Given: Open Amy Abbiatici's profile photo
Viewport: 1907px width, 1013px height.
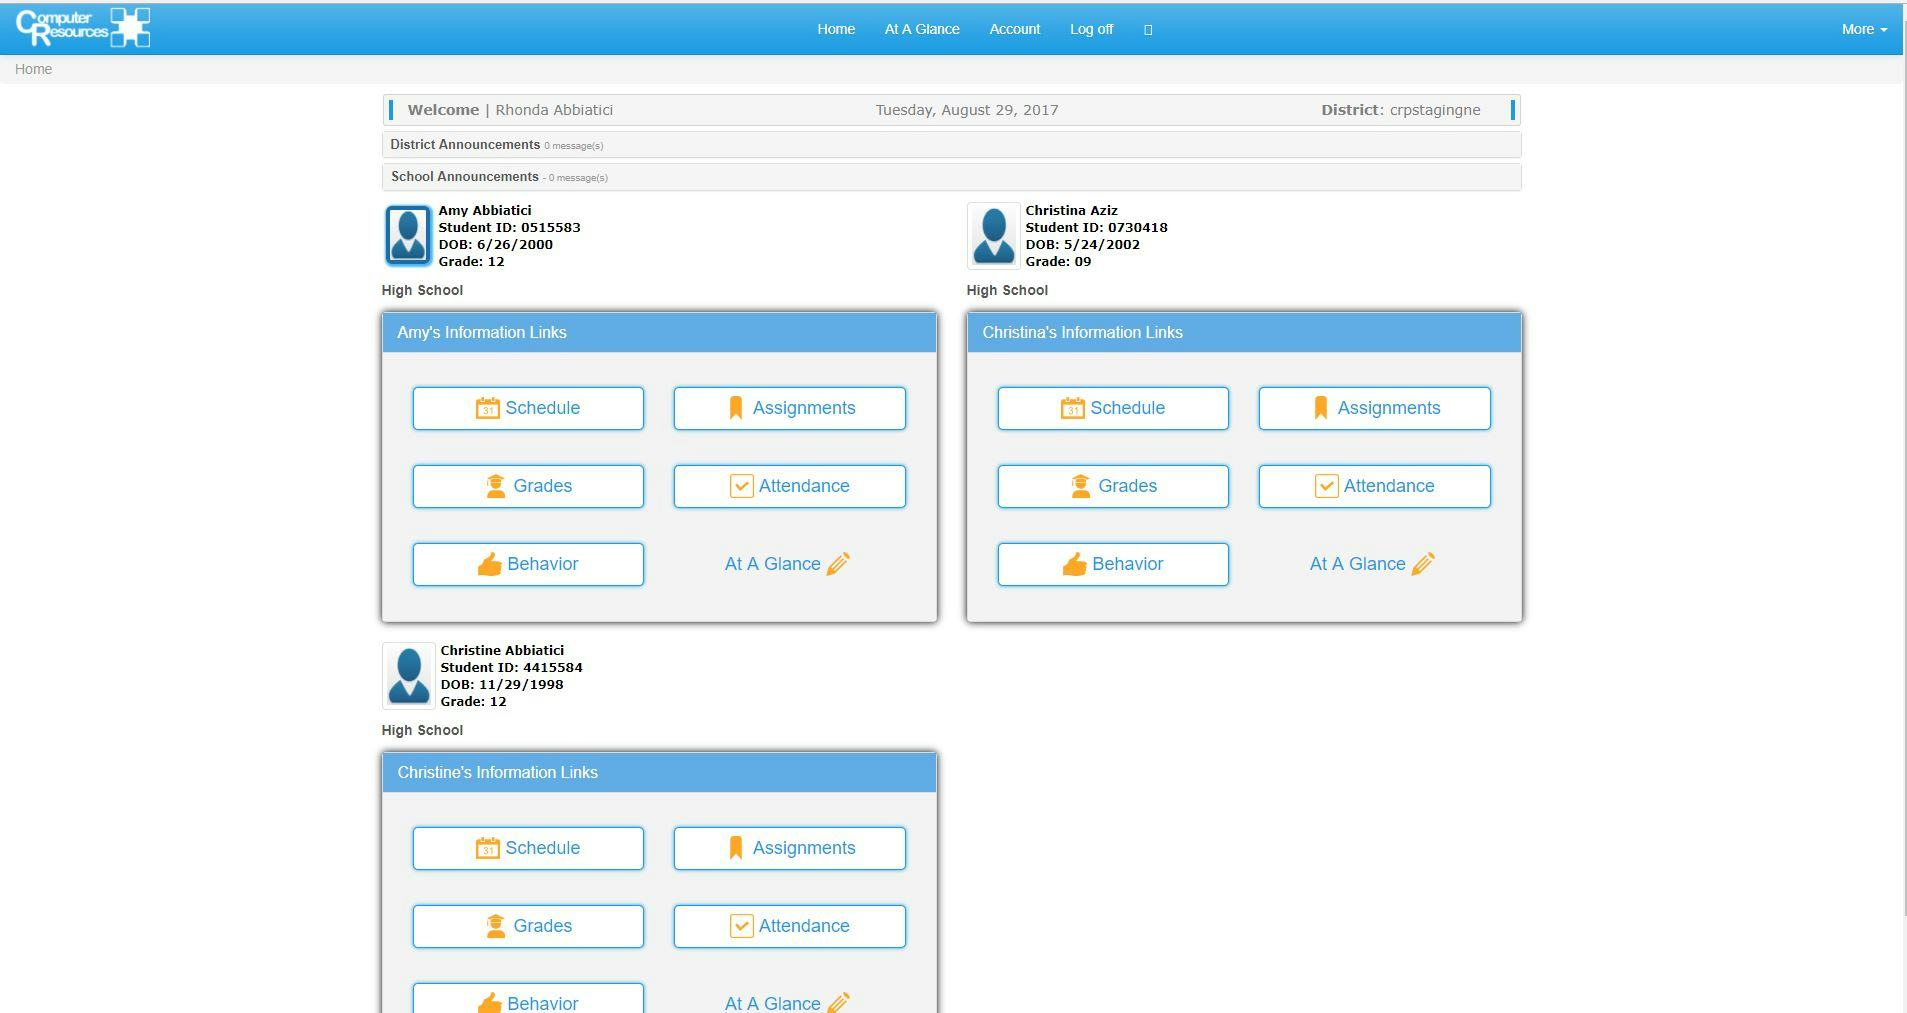Looking at the screenshot, I should (x=408, y=236).
